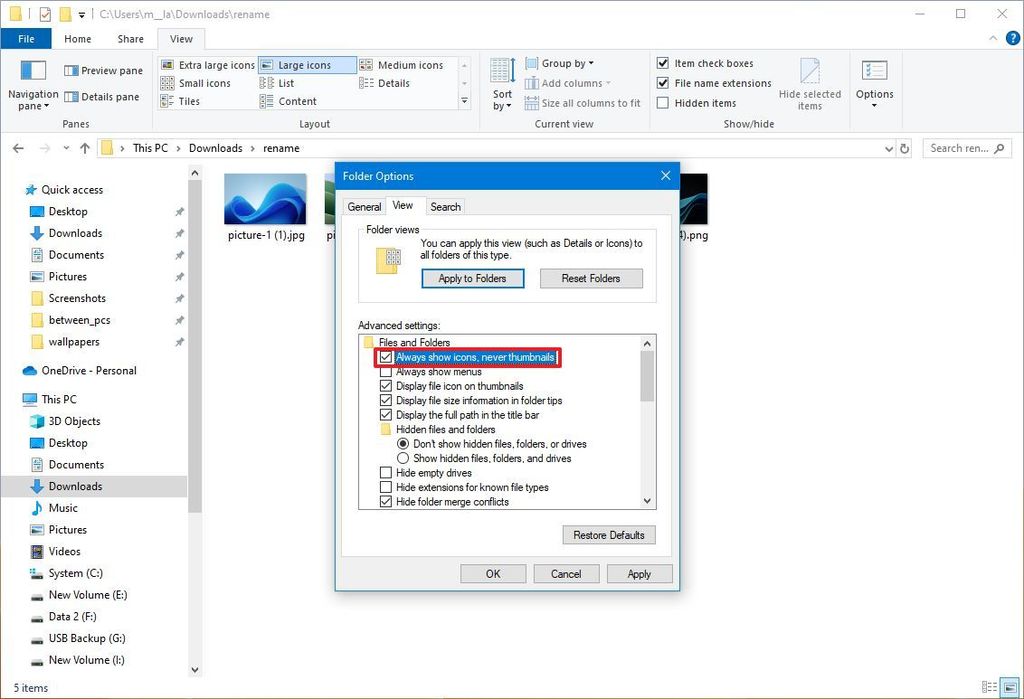Select the Tiles layout

tap(189, 101)
